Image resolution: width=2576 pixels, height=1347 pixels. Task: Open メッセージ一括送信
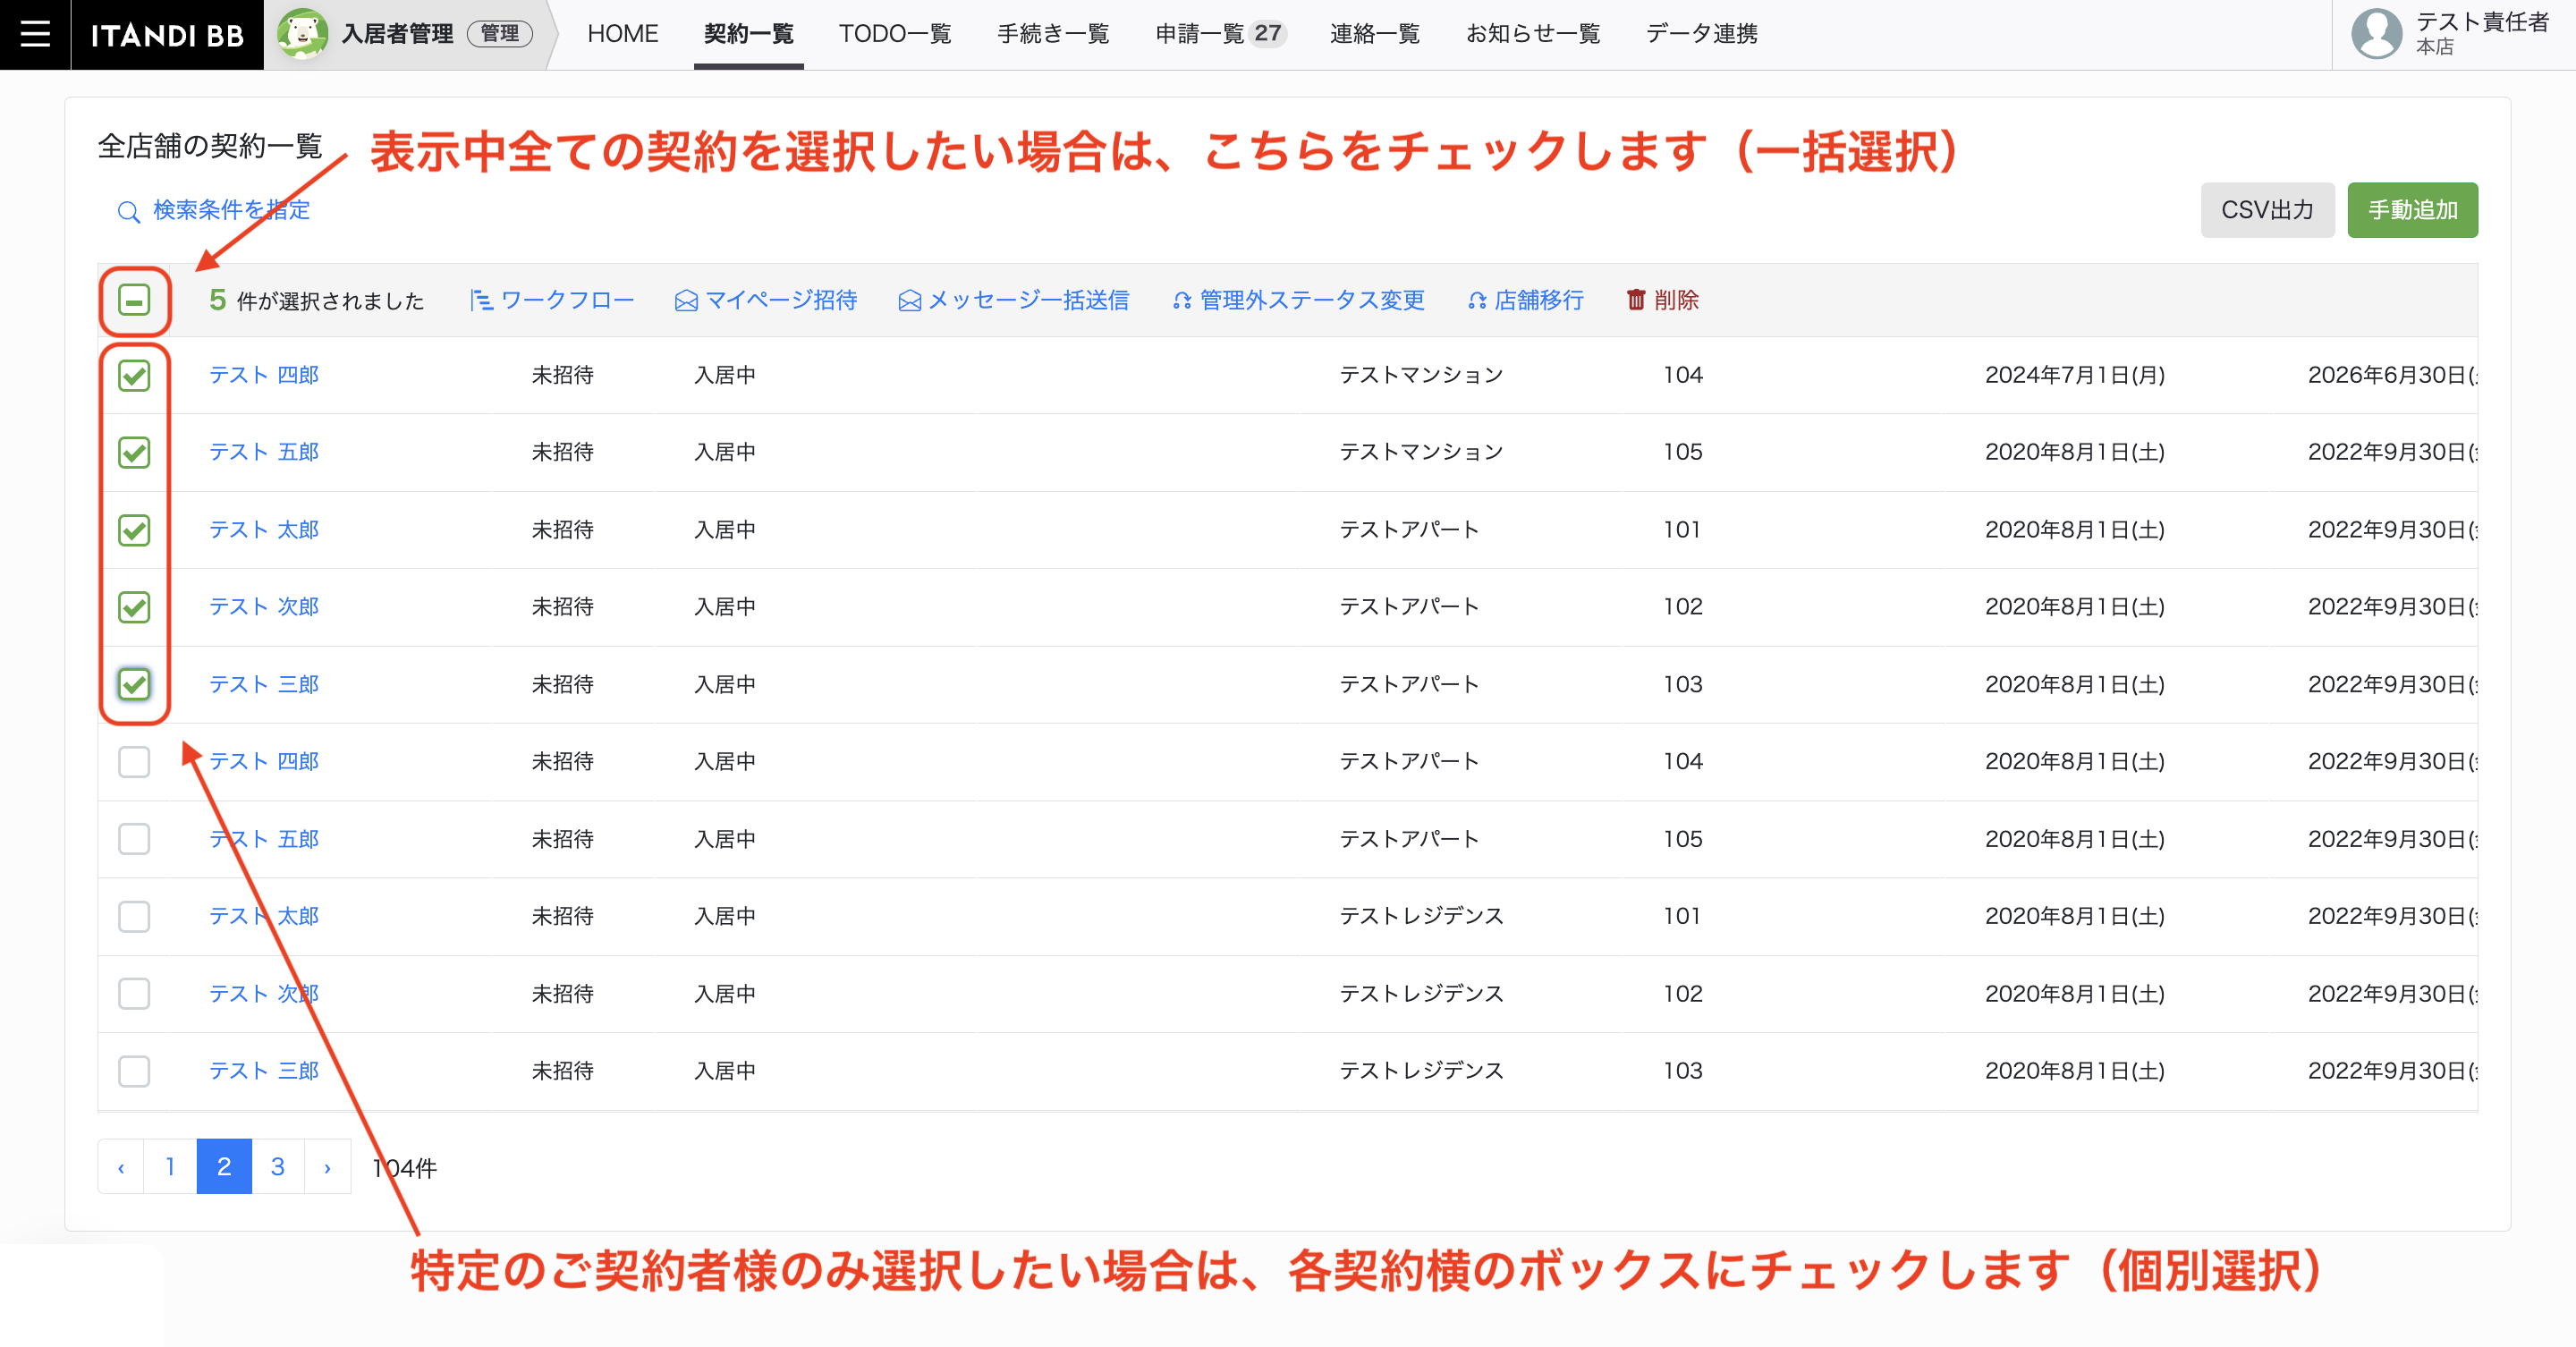click(x=1014, y=300)
